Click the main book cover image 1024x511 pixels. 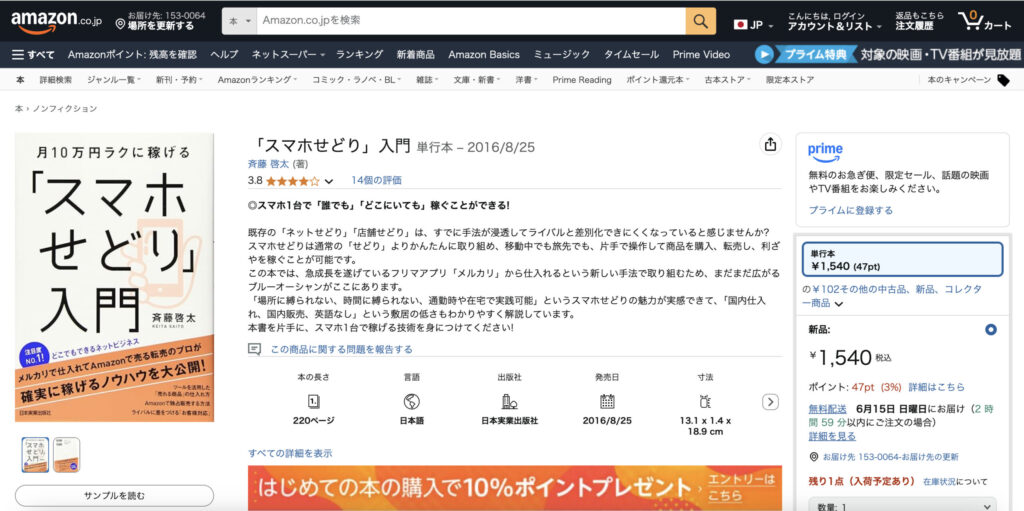click(115, 278)
